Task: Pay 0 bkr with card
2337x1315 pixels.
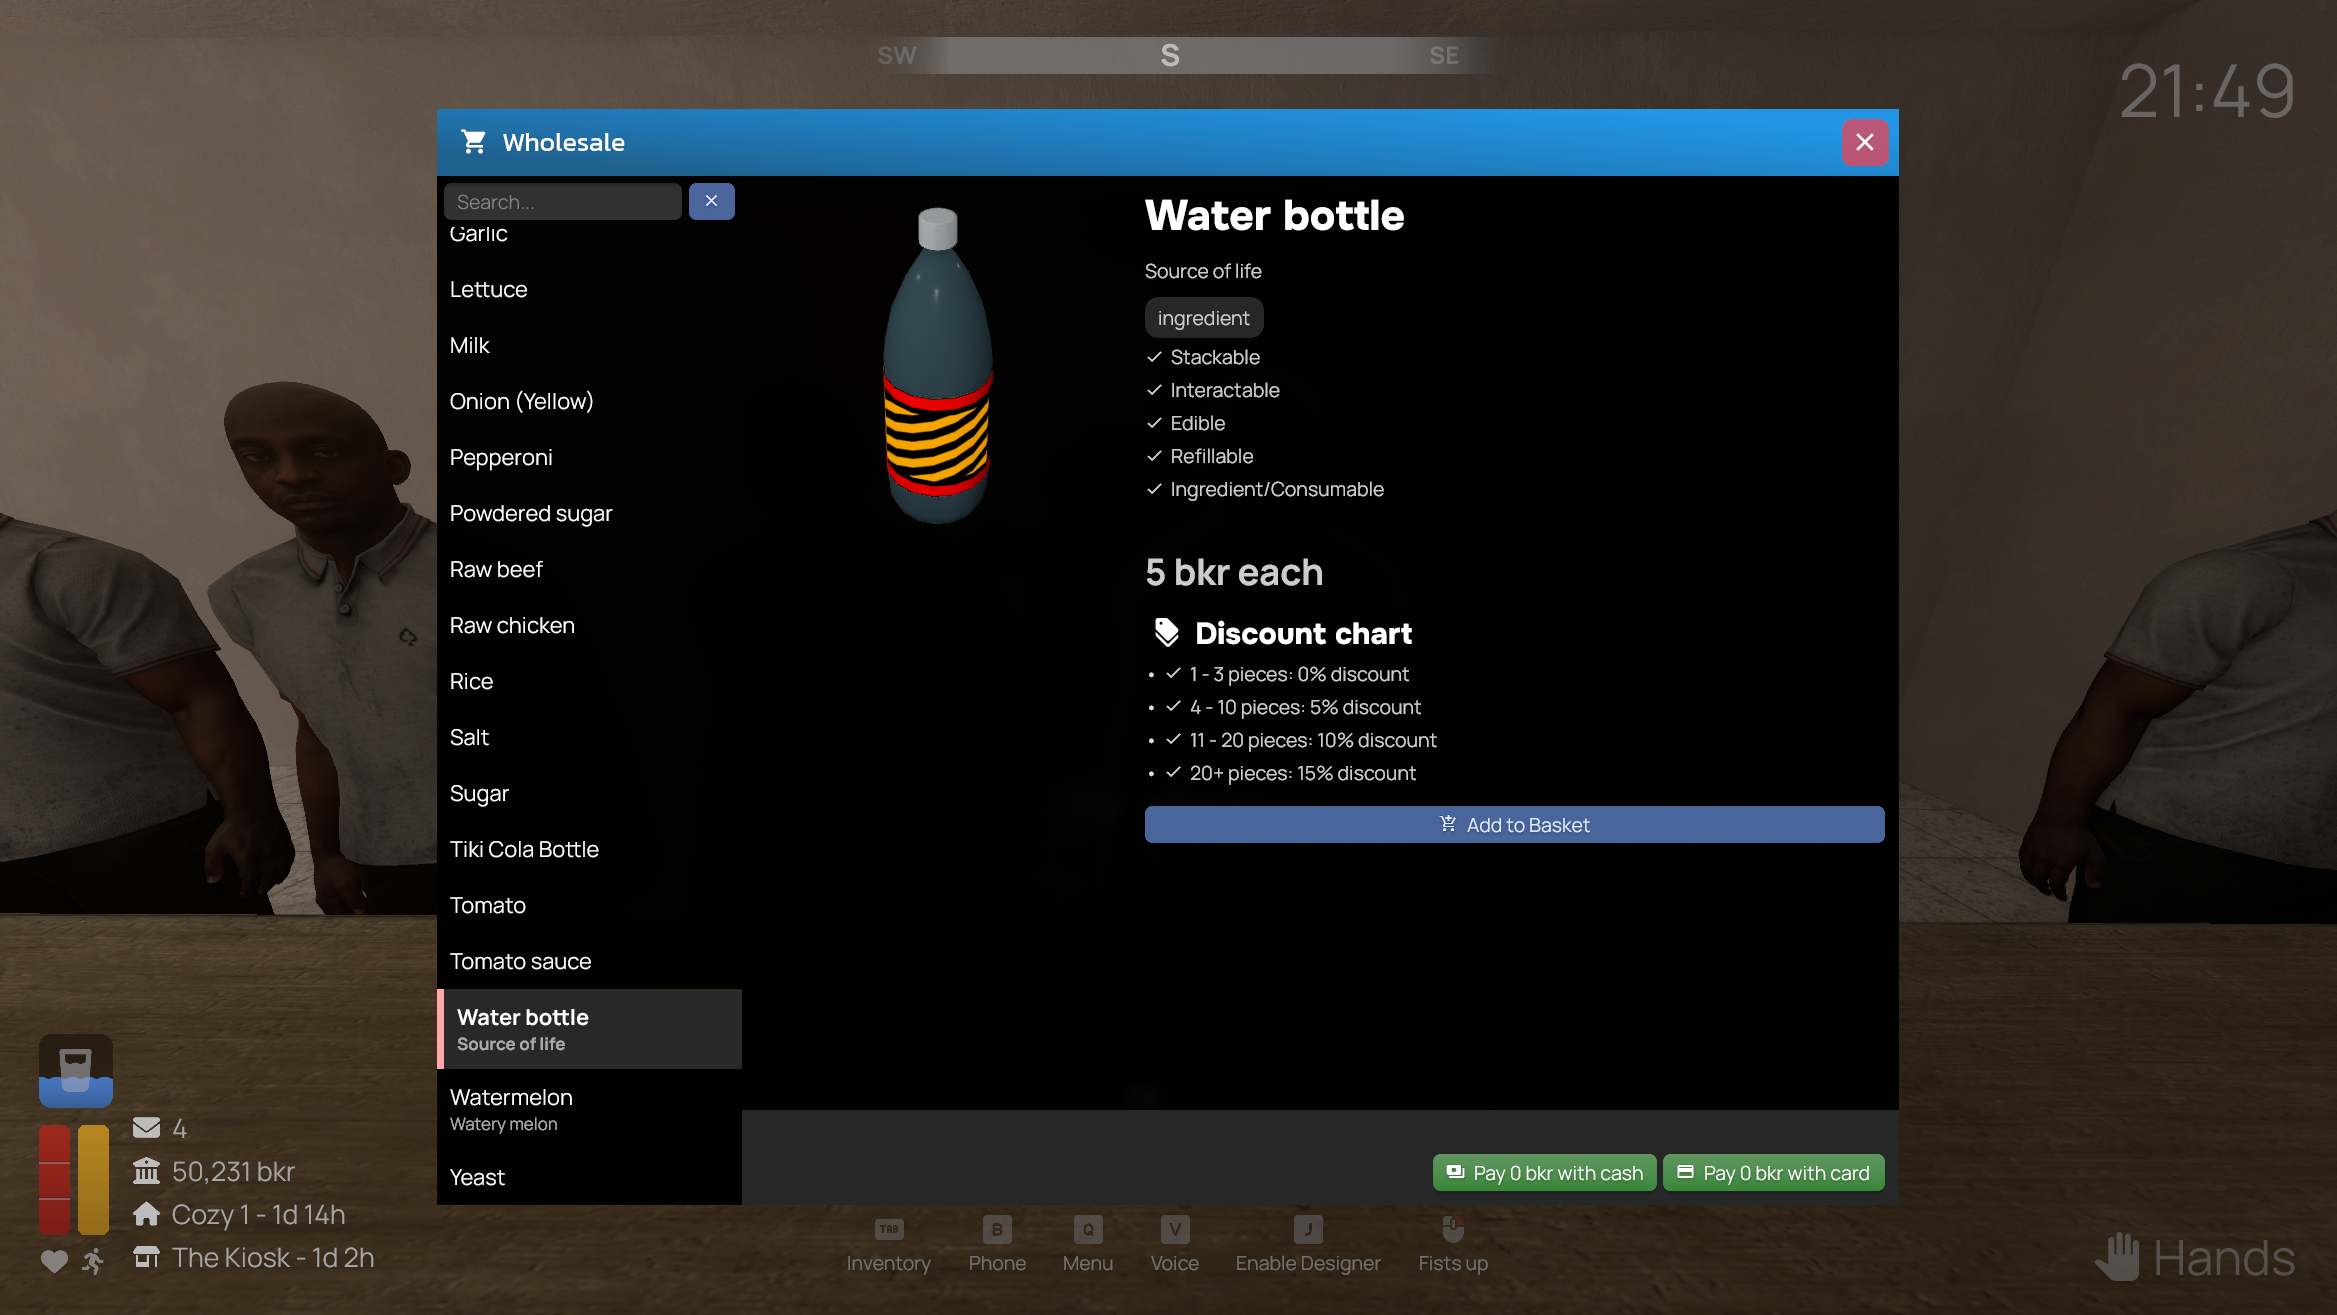Action: [1773, 1173]
